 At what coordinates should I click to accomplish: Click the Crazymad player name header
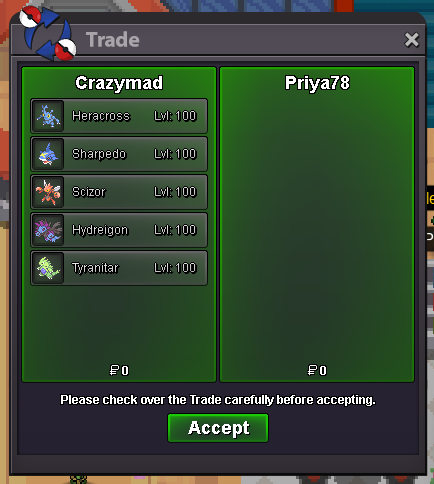tap(119, 83)
